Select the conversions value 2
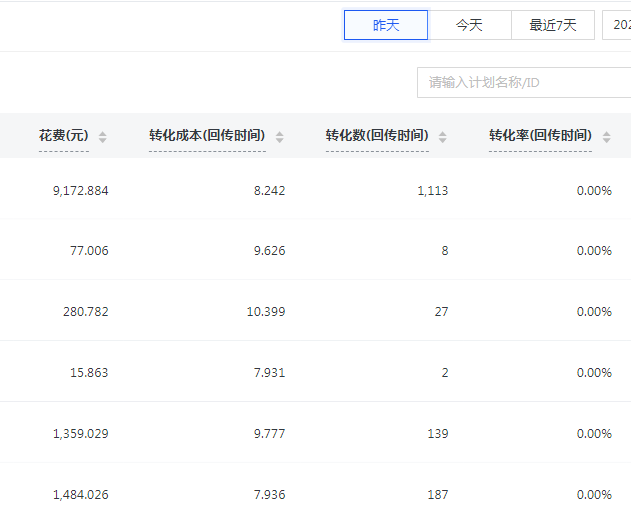The width and height of the screenshot is (631, 514). click(445, 372)
